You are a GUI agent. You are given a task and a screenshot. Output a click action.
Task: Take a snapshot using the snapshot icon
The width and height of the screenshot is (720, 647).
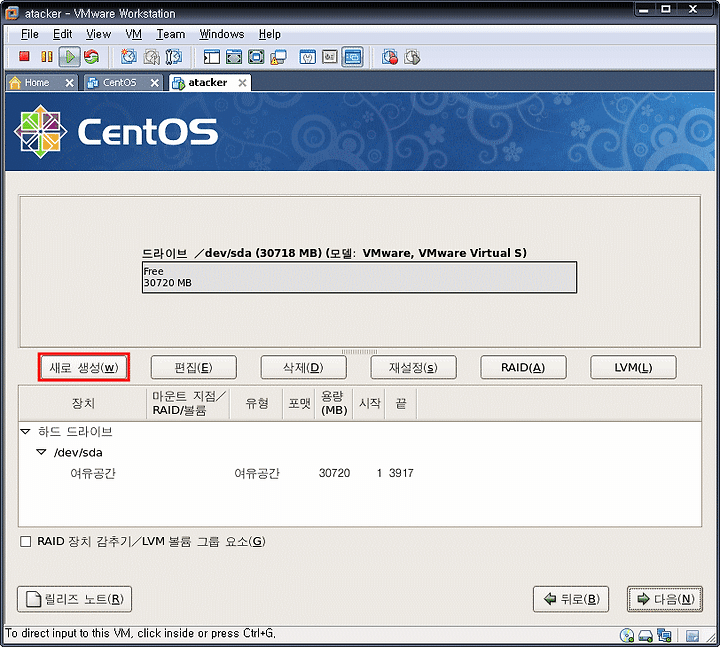pos(129,57)
